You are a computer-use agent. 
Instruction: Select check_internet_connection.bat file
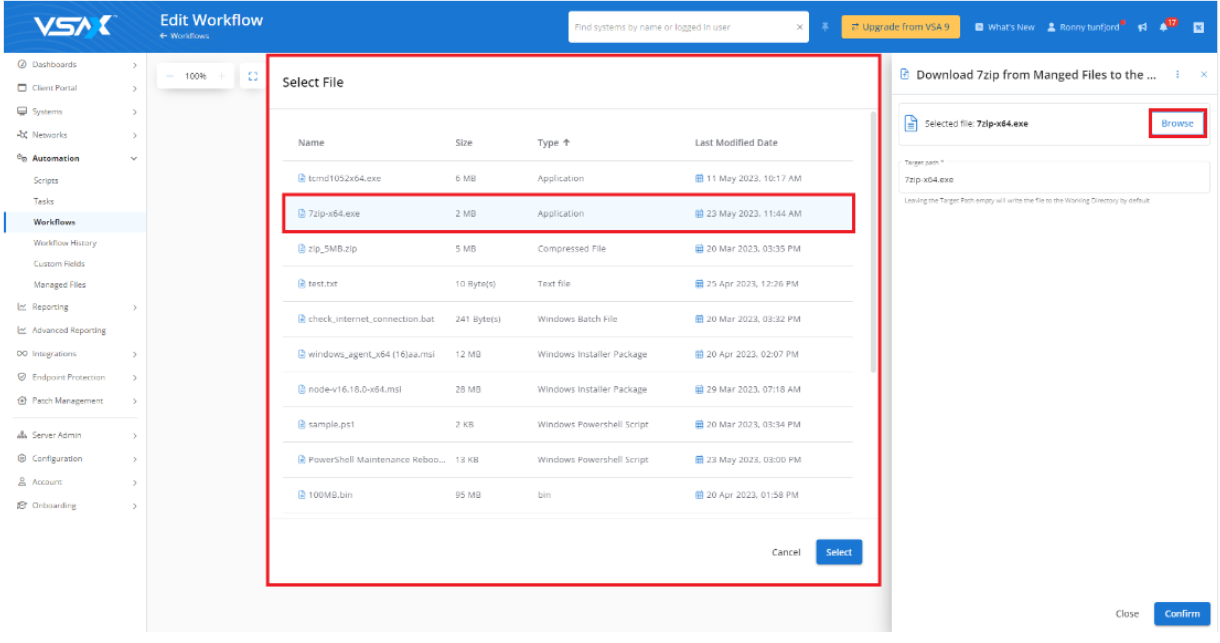point(568,319)
